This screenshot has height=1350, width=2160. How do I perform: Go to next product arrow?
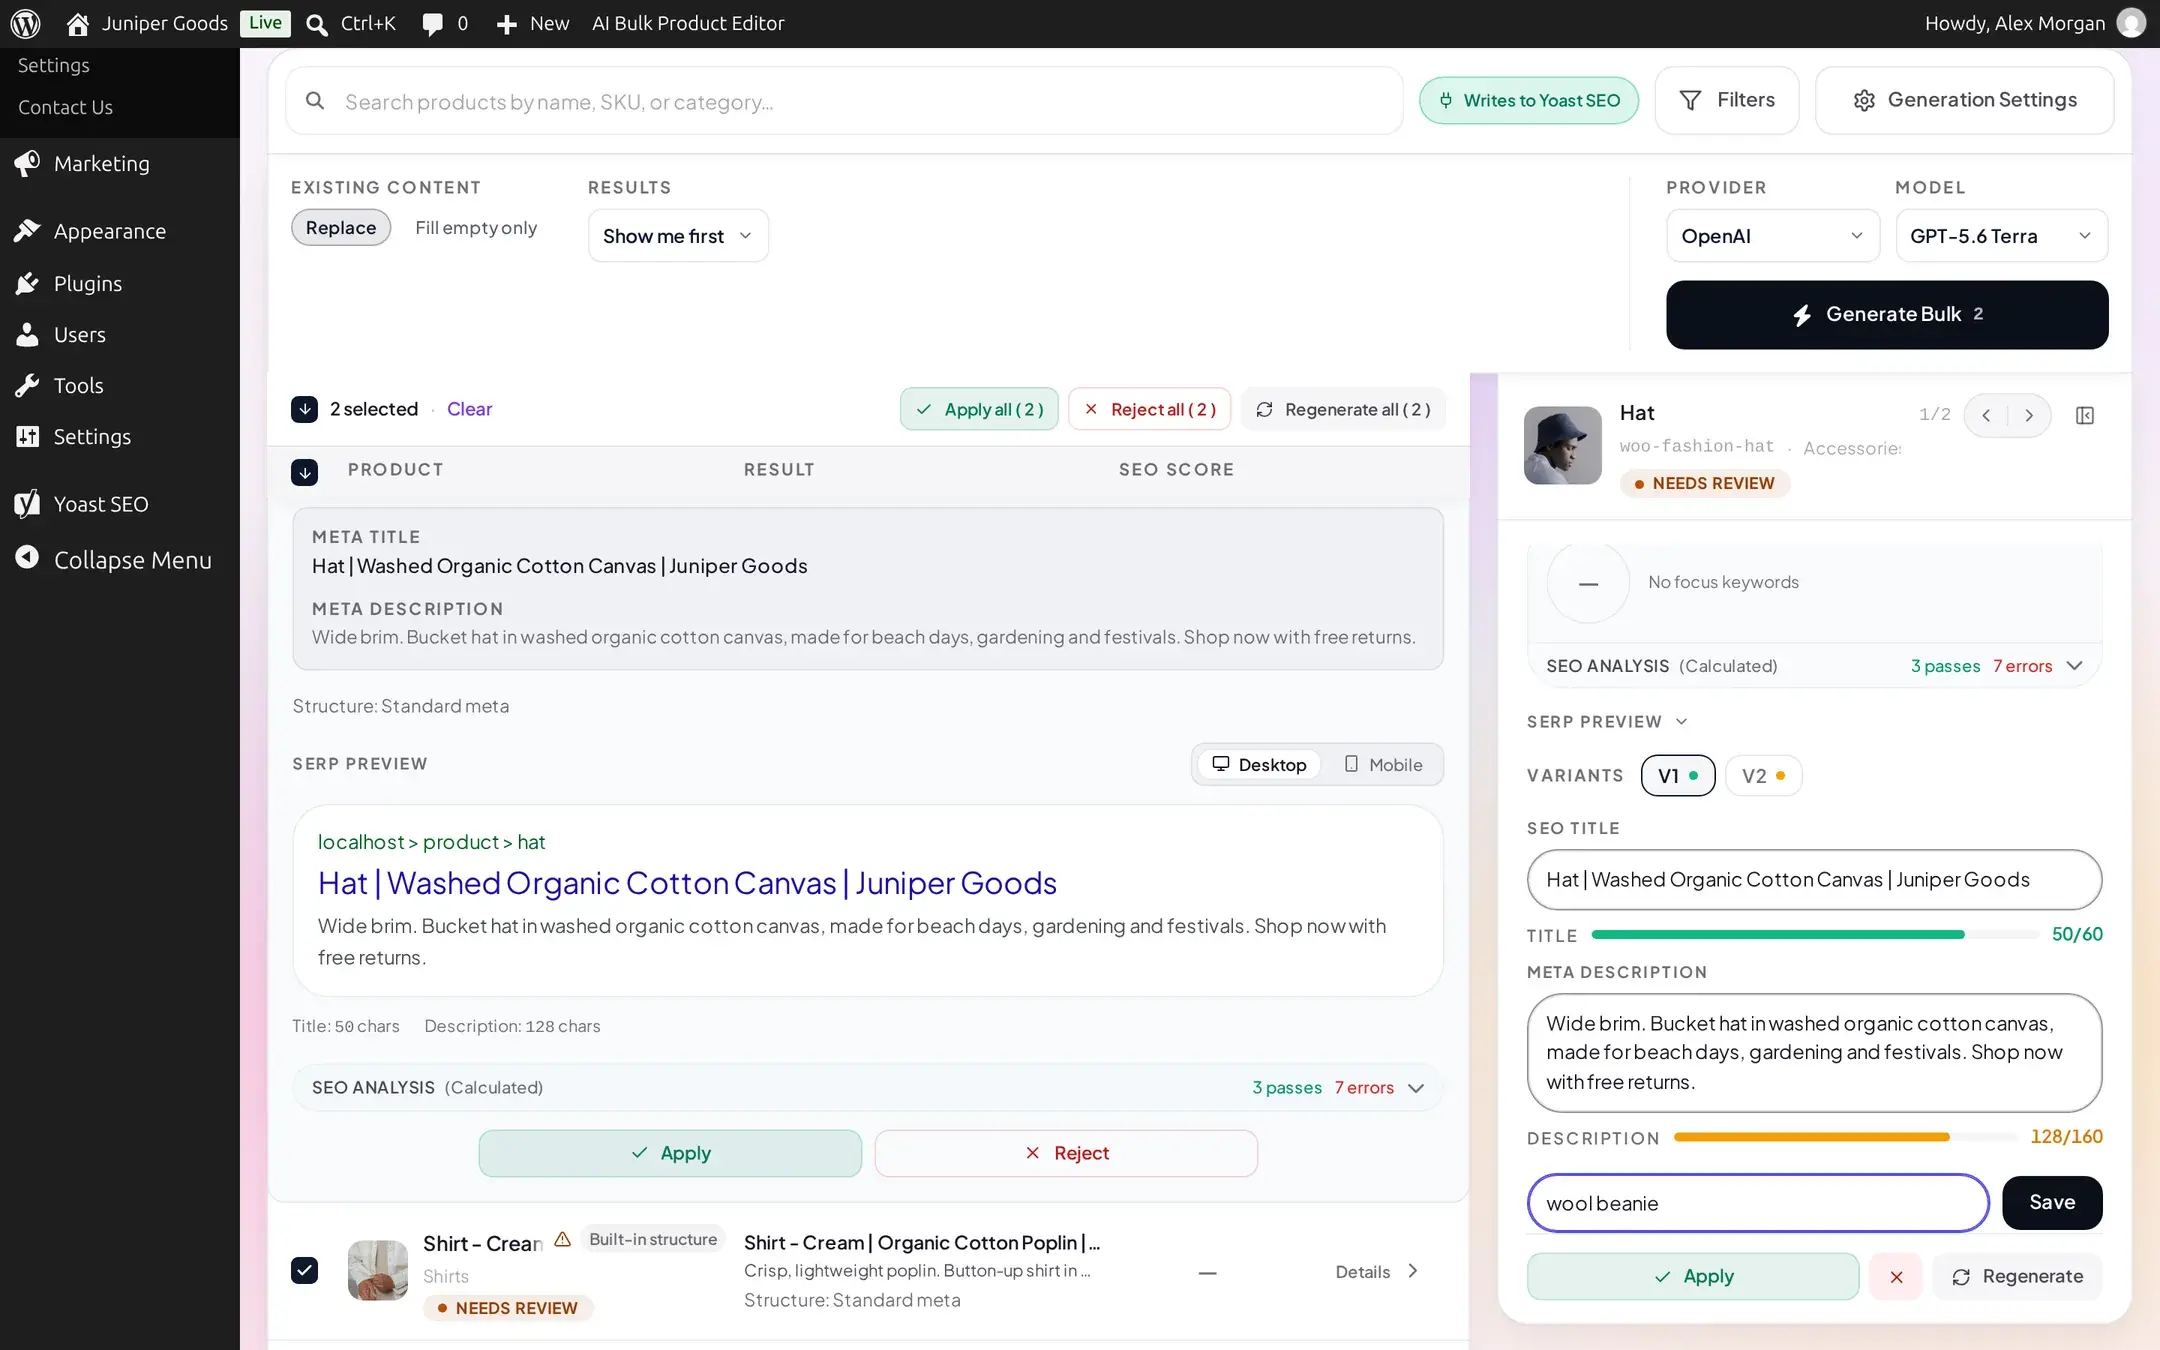pyautogui.click(x=2029, y=415)
